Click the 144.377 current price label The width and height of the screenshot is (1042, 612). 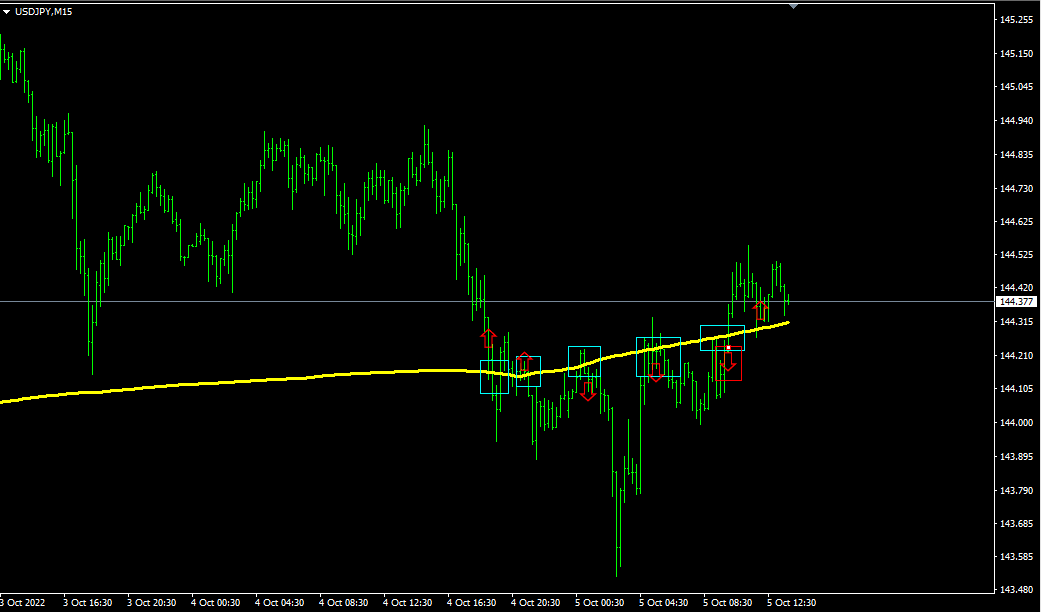tap(1016, 301)
